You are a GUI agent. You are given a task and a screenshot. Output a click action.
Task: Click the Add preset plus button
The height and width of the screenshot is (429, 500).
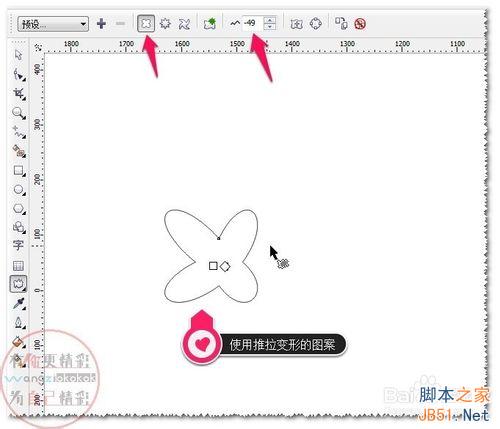pyautogui.click(x=101, y=24)
